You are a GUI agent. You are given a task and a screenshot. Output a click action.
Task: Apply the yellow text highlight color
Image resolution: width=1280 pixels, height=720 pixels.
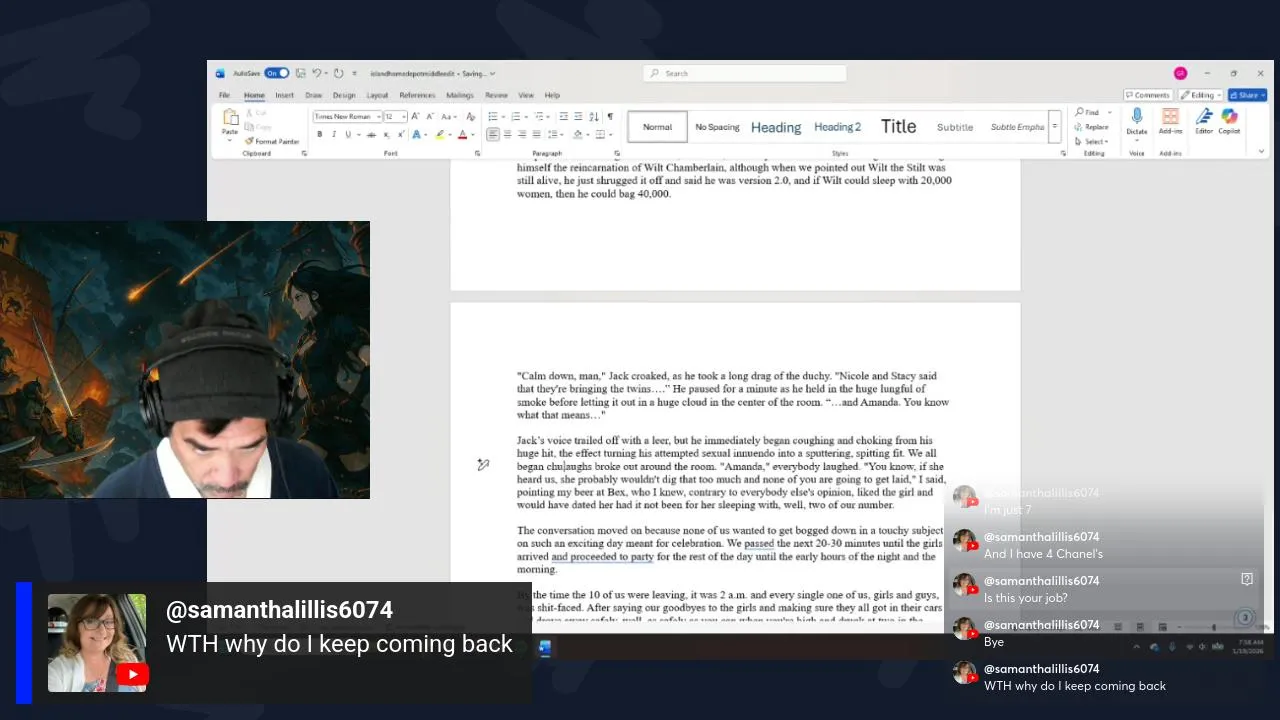(x=440, y=135)
